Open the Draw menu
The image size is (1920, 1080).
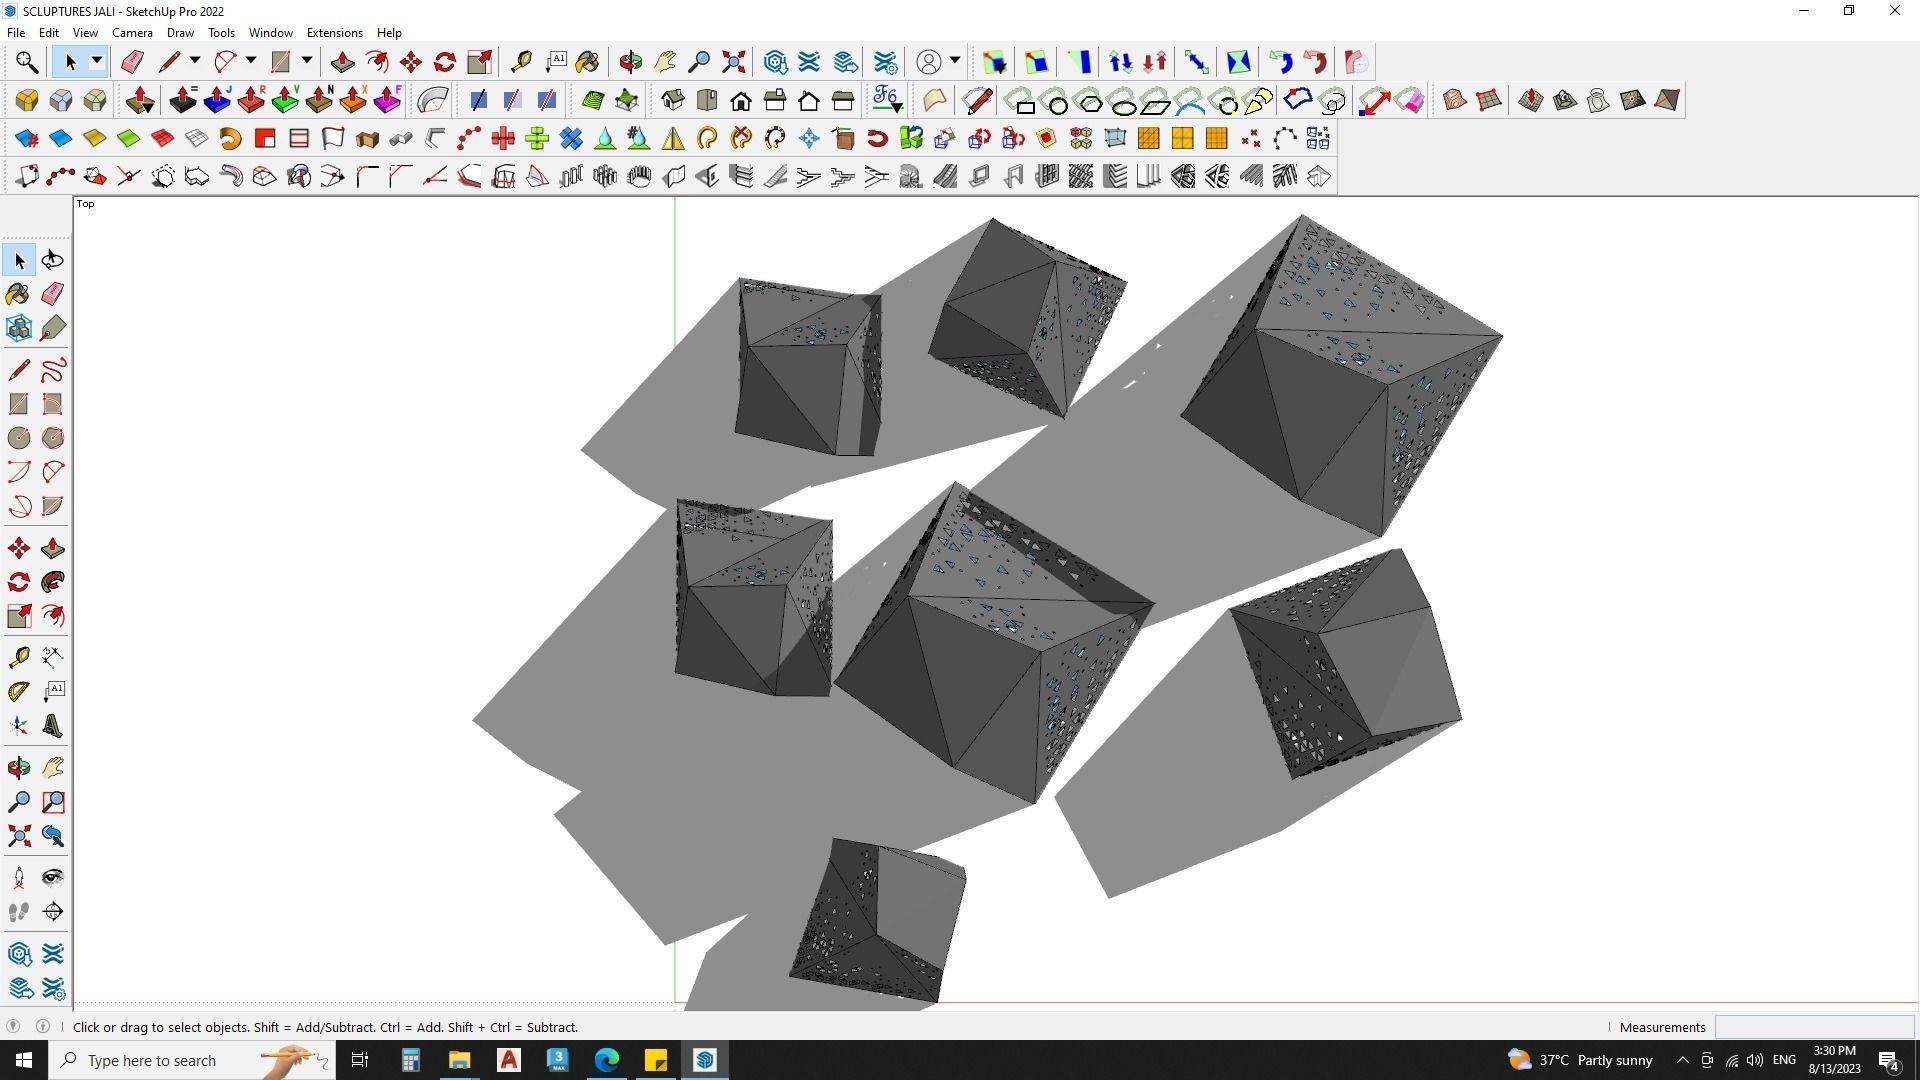tap(180, 33)
